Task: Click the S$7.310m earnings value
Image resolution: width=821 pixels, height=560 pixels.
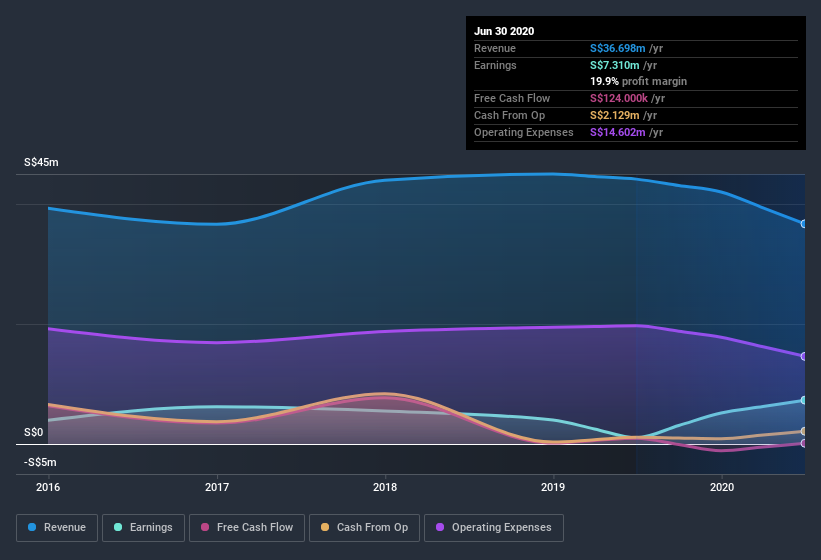Action: tap(614, 65)
